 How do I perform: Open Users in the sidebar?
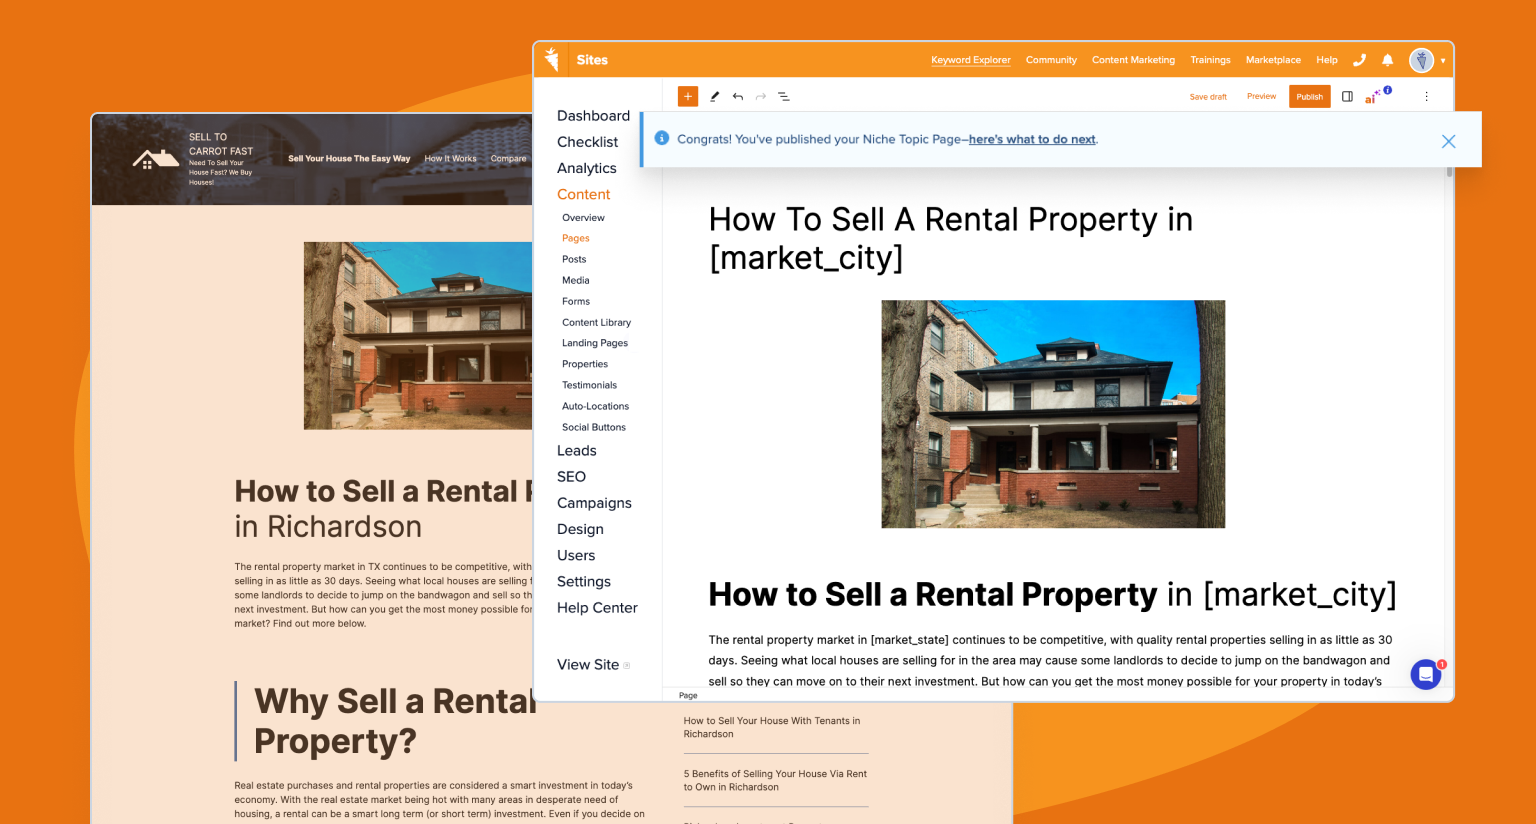tap(575, 555)
